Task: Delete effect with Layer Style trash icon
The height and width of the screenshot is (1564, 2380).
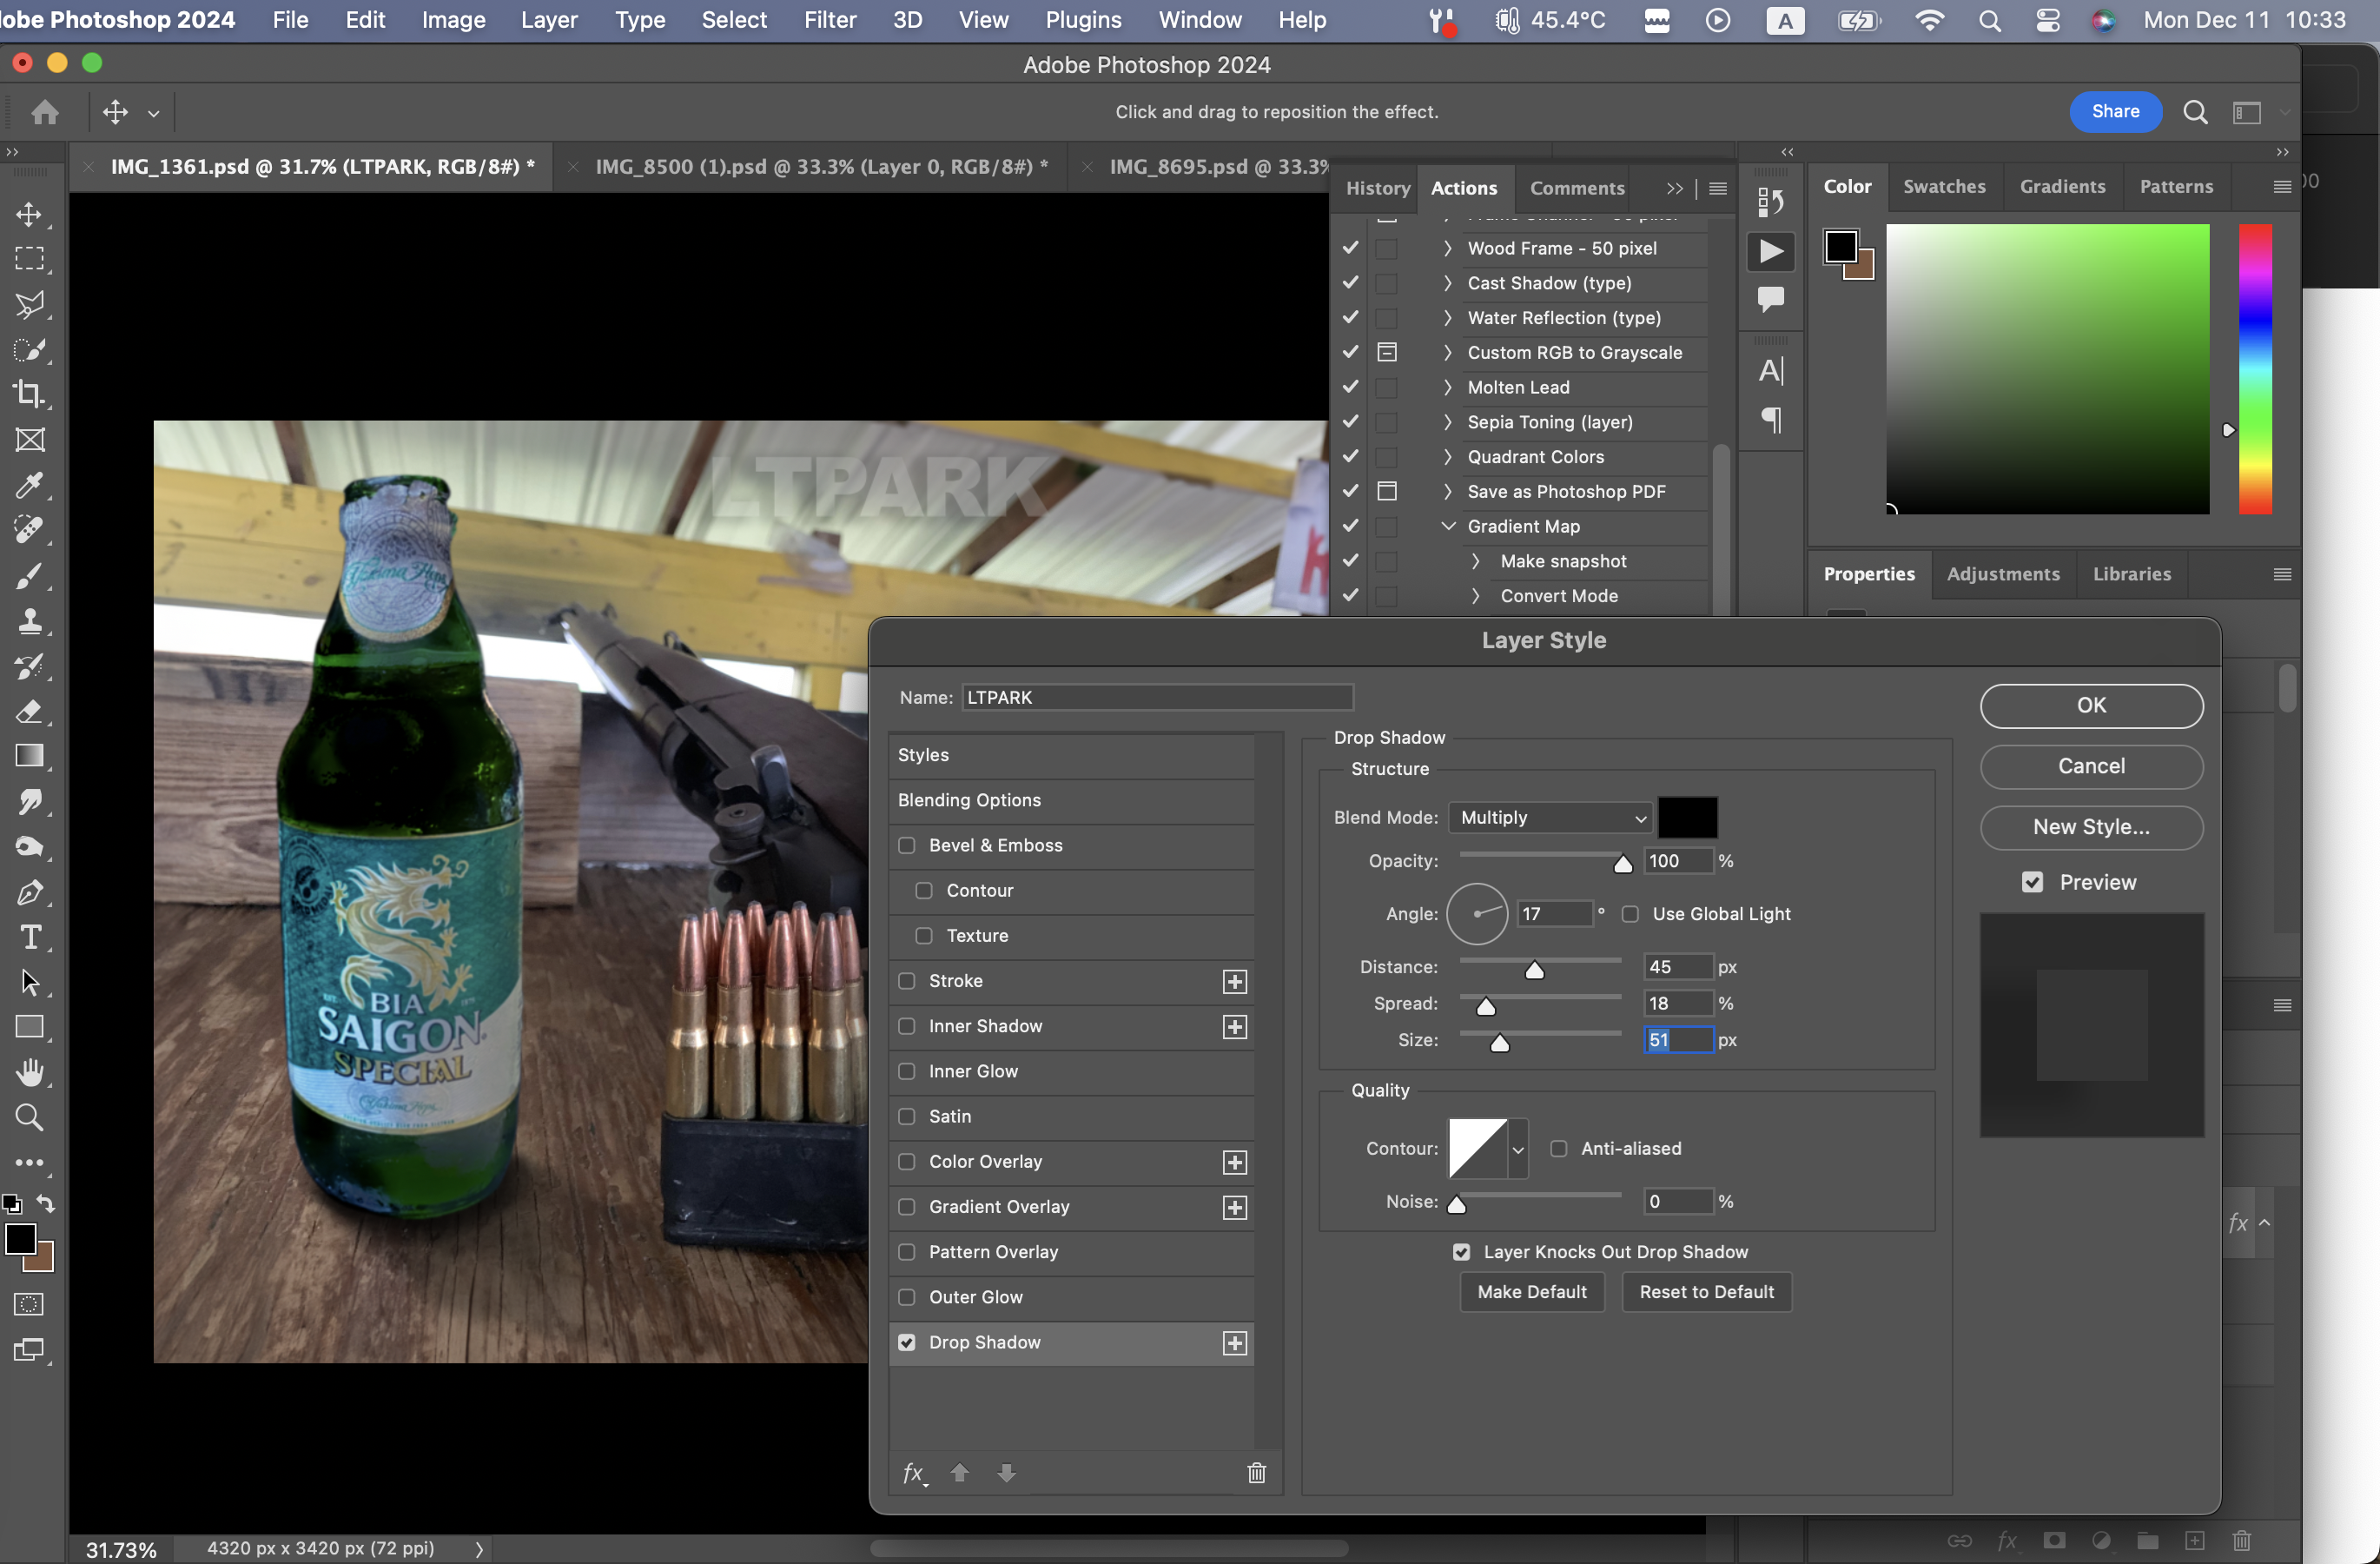Action: tap(1256, 1472)
